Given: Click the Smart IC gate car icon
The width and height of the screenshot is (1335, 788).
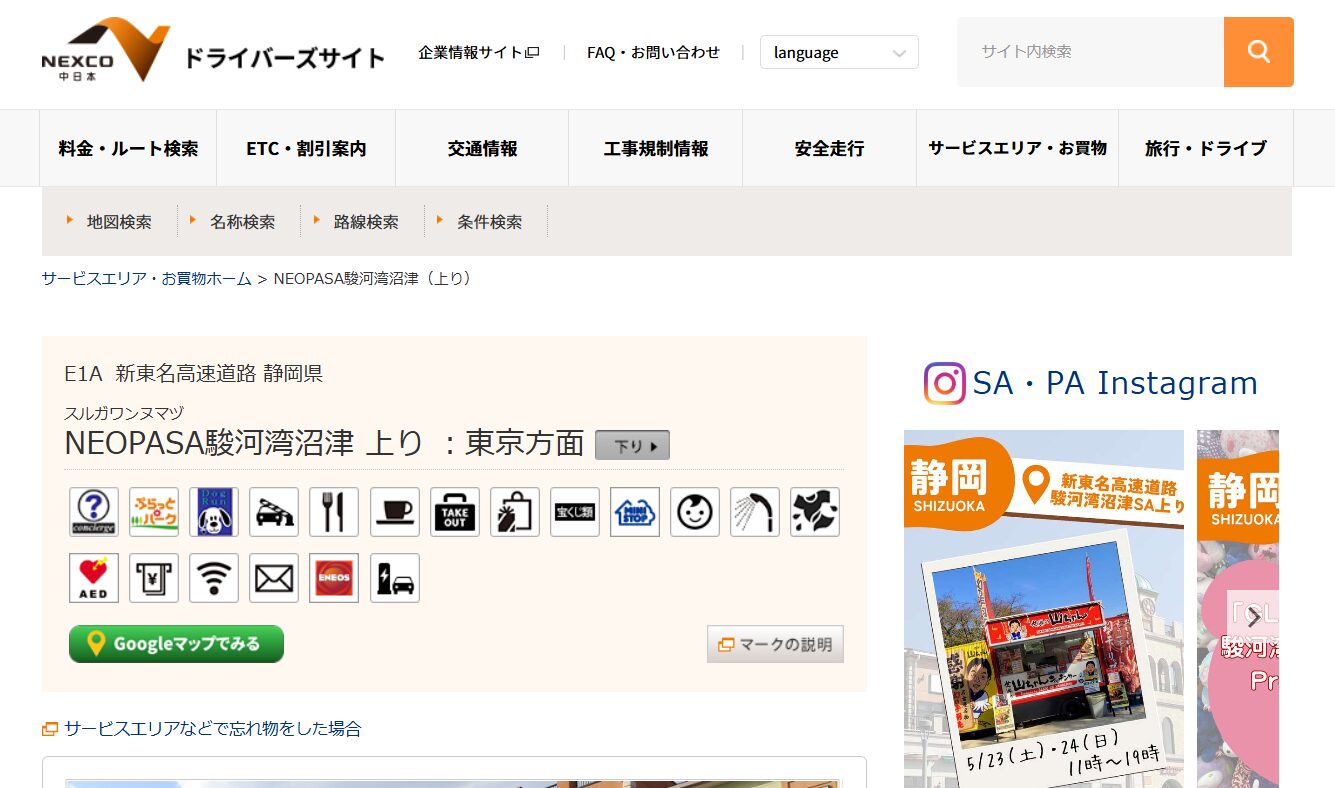Looking at the screenshot, I should (x=274, y=512).
